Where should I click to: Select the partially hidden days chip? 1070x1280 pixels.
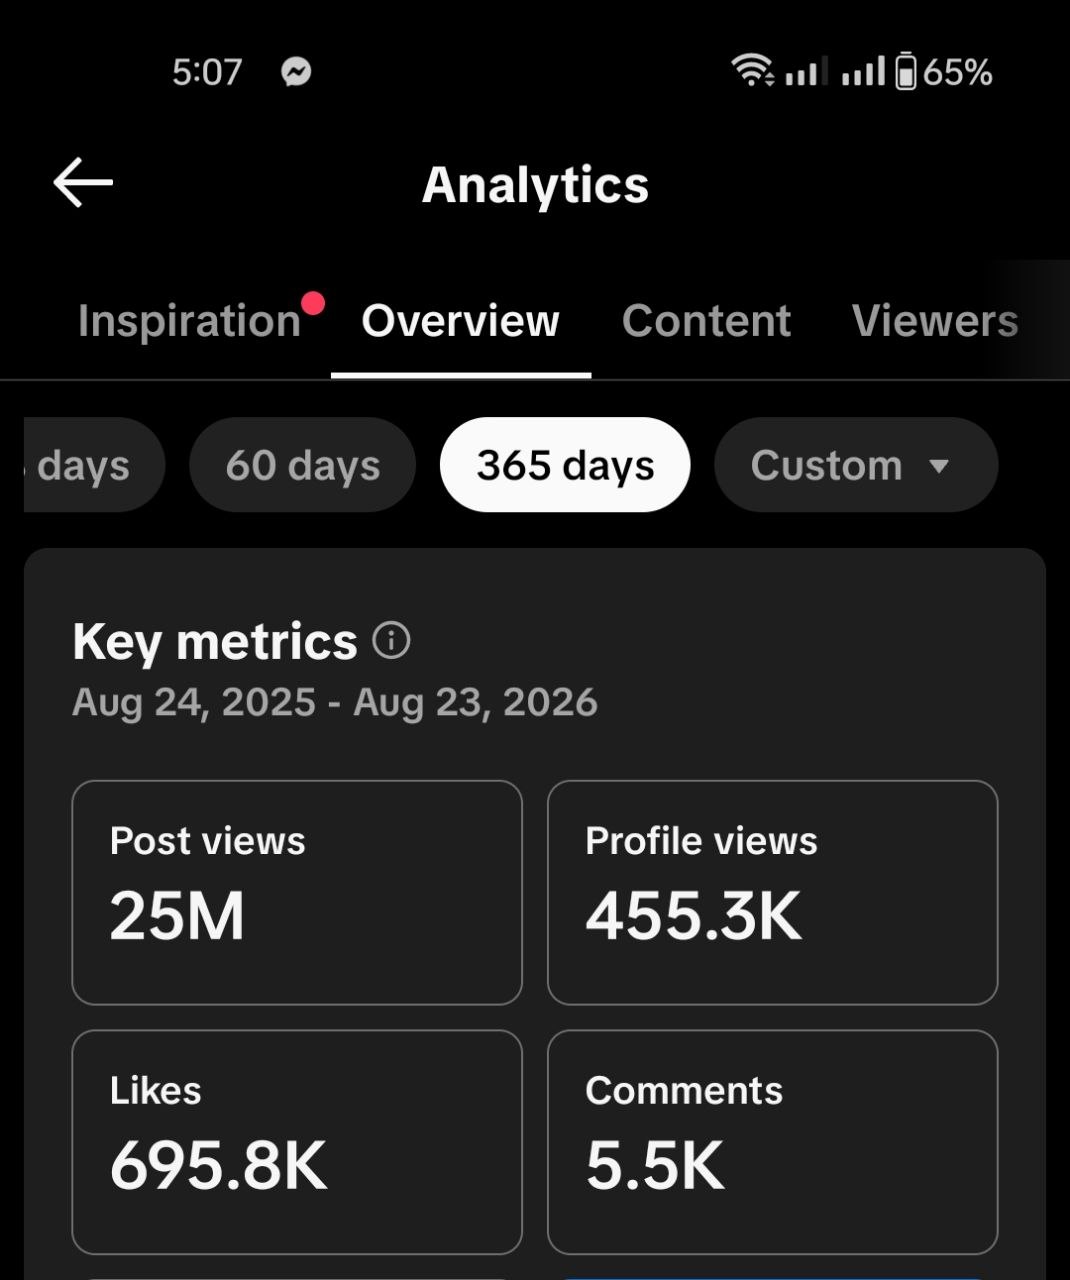click(x=94, y=465)
